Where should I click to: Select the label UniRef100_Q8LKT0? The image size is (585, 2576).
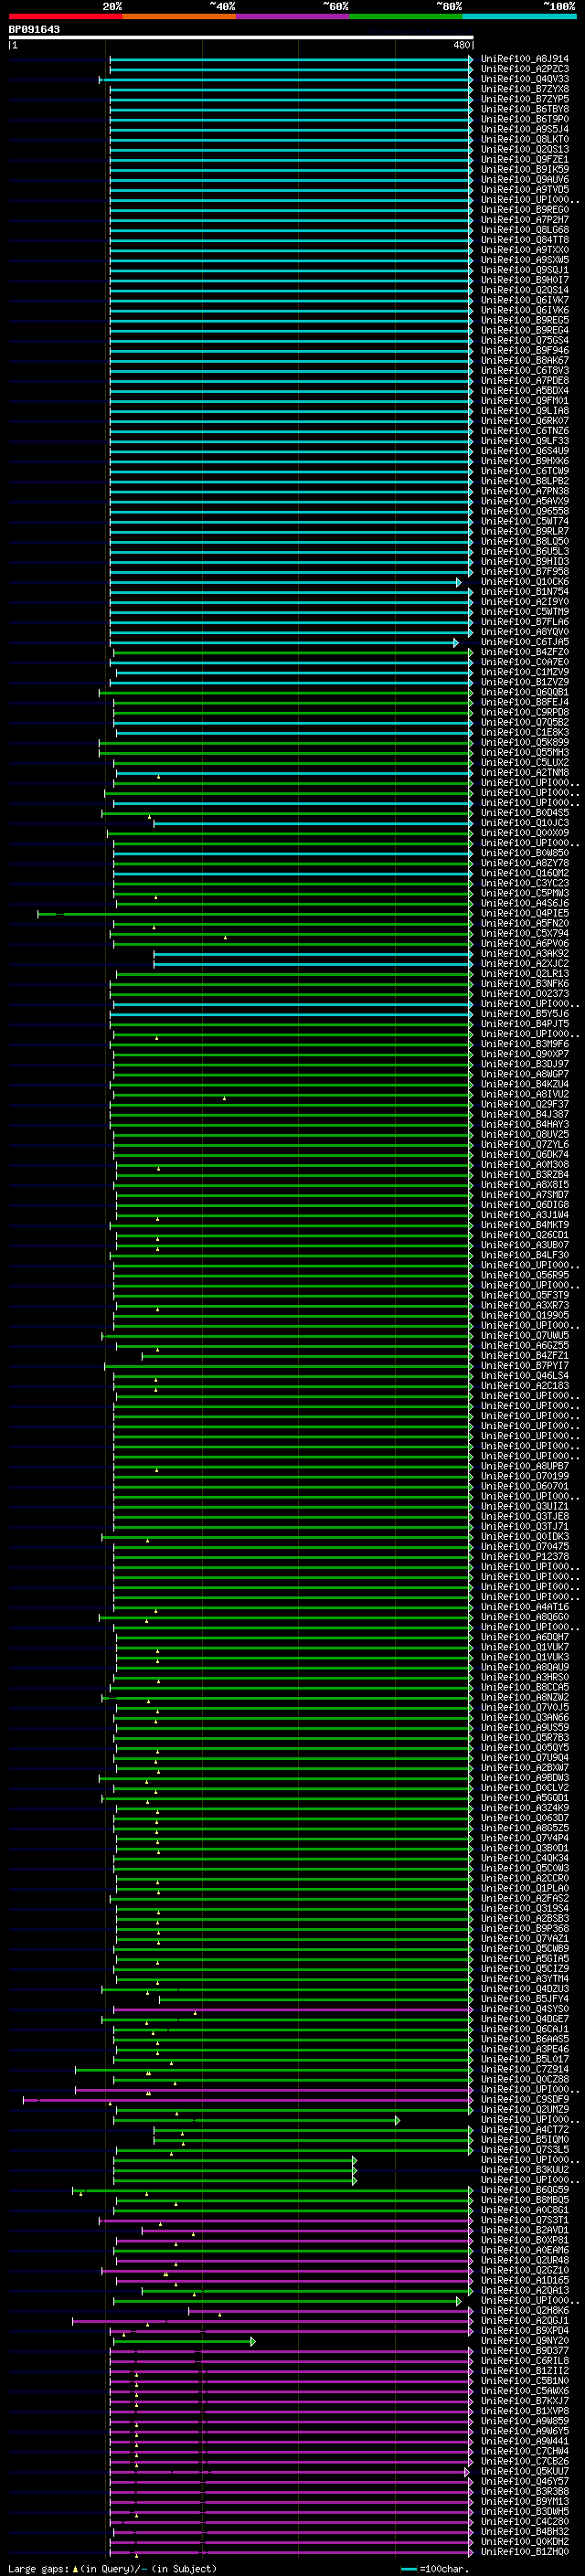(524, 139)
